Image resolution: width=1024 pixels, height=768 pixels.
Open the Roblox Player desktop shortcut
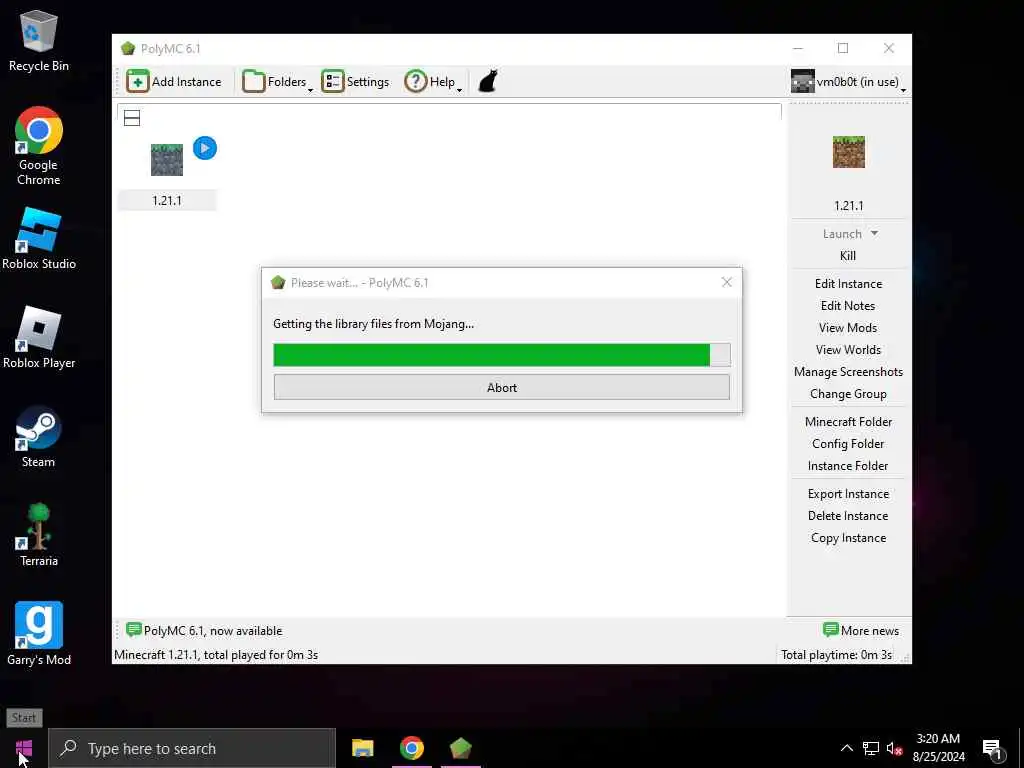point(39,338)
